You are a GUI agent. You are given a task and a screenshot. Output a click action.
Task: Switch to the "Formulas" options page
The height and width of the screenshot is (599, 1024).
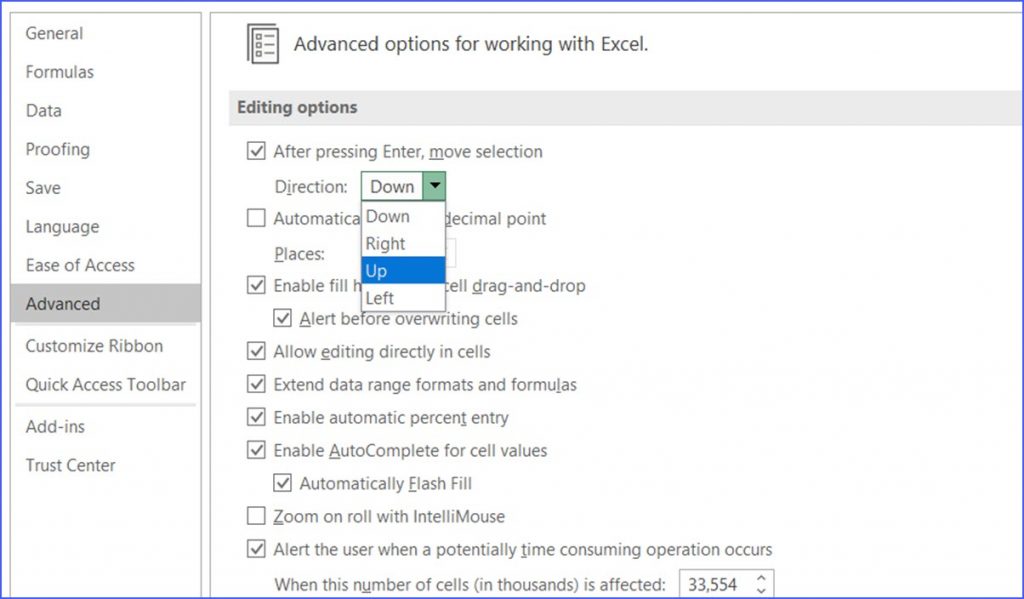[x=60, y=72]
